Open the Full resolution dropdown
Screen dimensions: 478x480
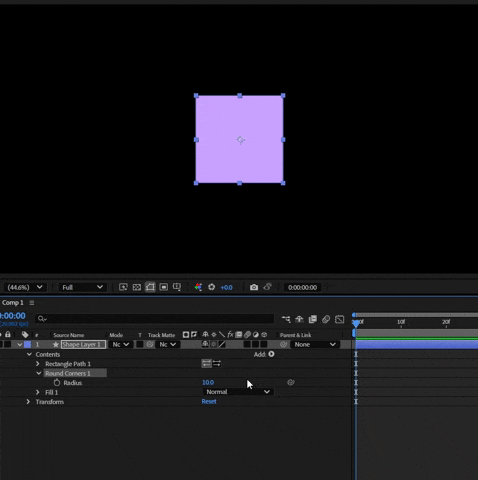pos(82,287)
